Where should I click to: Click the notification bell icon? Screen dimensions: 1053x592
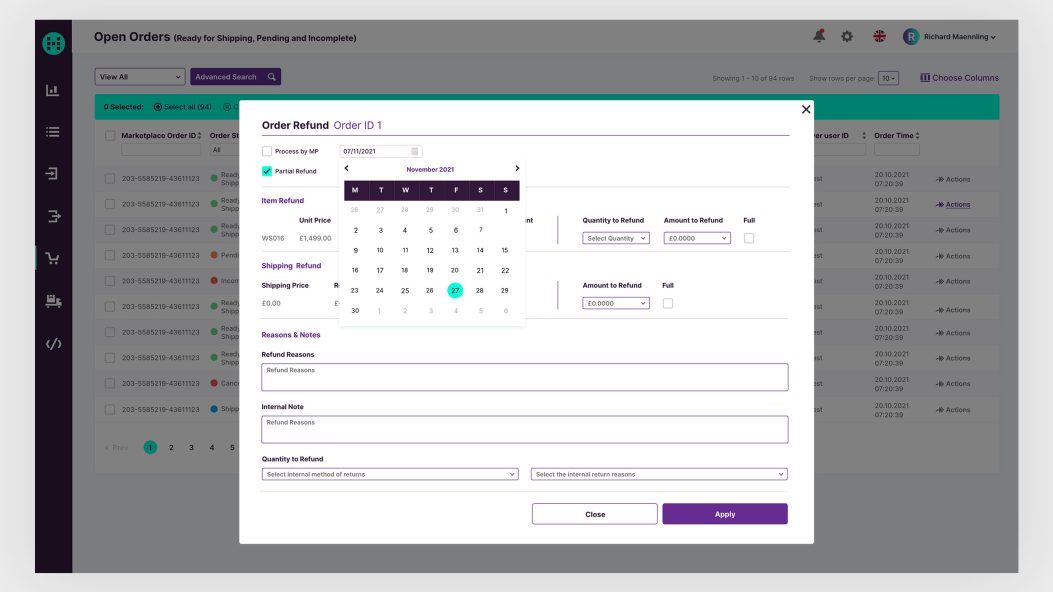(819, 37)
